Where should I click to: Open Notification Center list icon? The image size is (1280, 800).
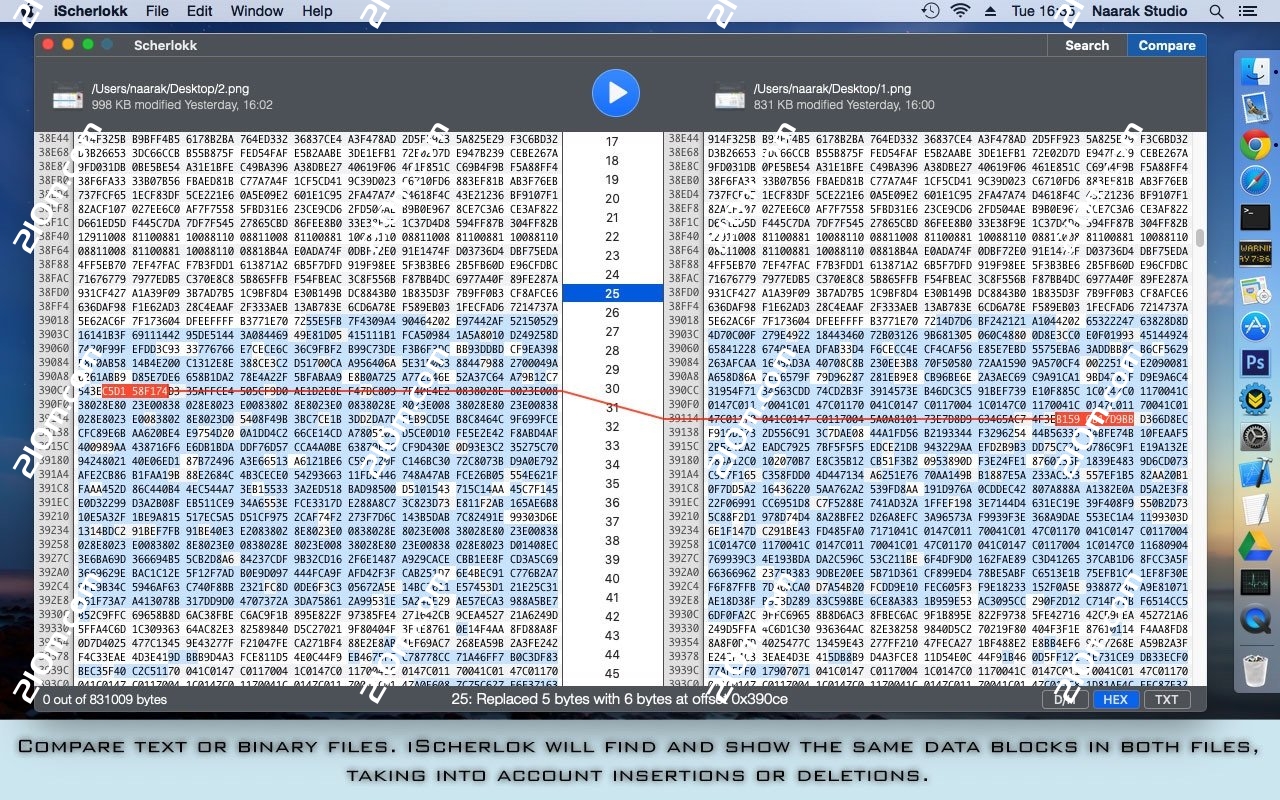point(1246,11)
